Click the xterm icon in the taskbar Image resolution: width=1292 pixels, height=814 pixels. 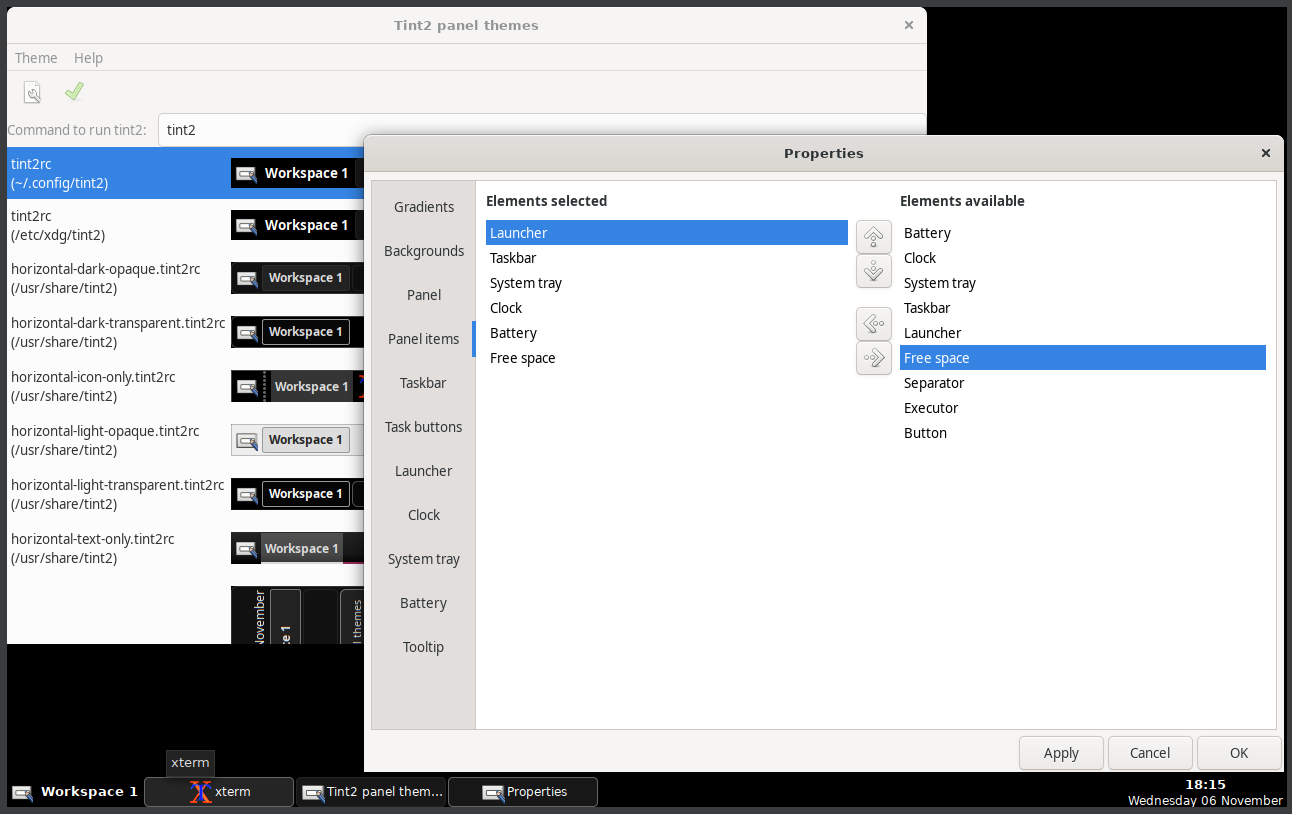(202, 791)
